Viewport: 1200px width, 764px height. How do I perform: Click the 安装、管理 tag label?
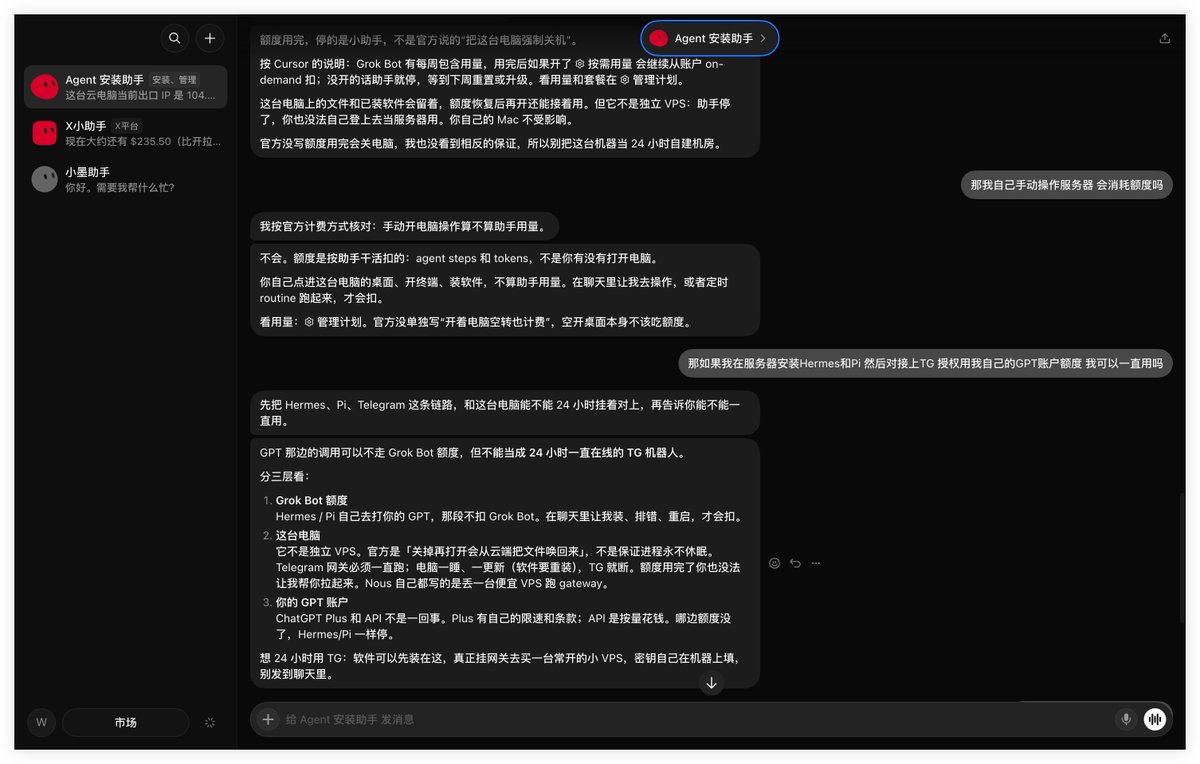pos(175,80)
